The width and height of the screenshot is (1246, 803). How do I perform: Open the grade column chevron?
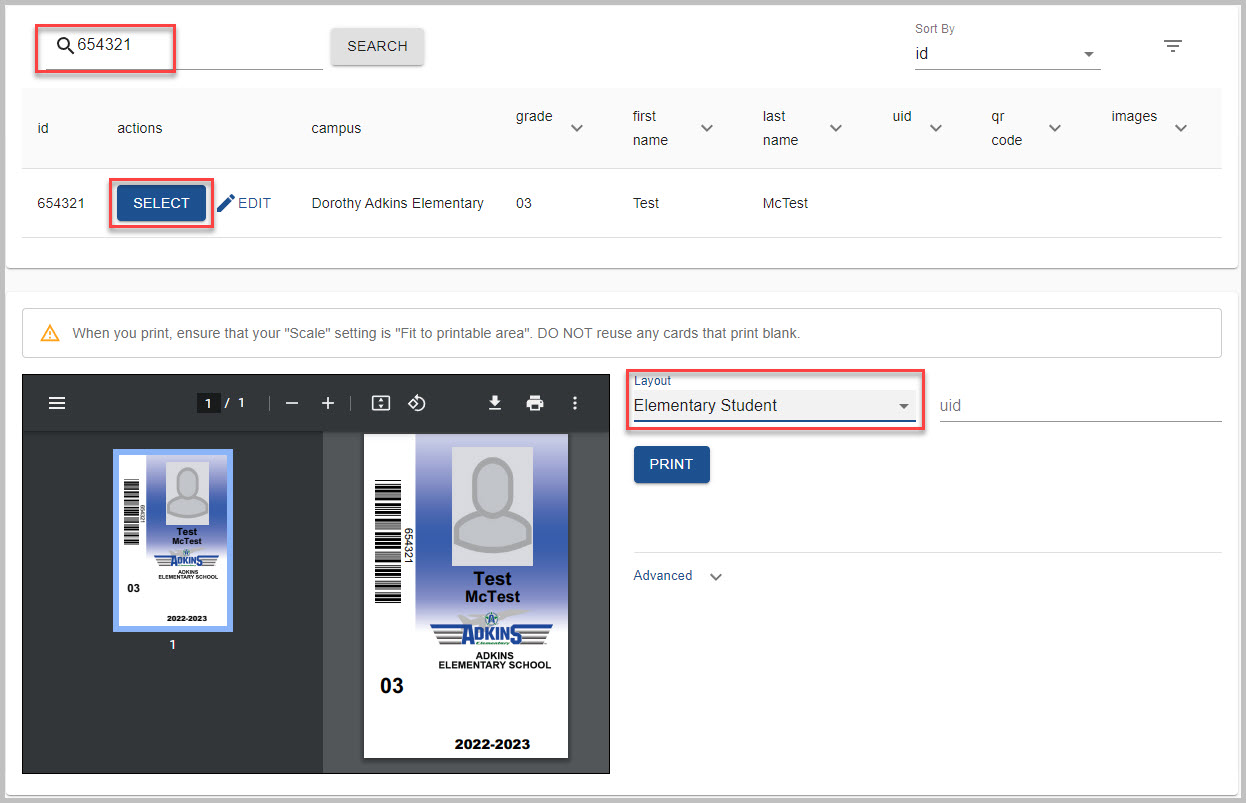coord(577,128)
